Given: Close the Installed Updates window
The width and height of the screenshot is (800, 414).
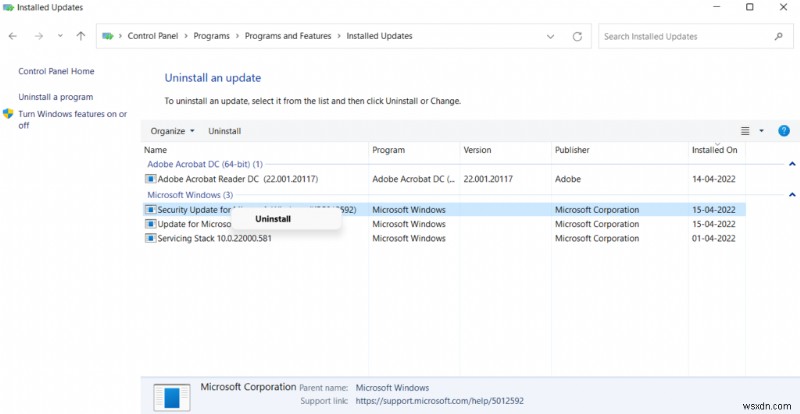Looking at the screenshot, I should click(783, 7).
